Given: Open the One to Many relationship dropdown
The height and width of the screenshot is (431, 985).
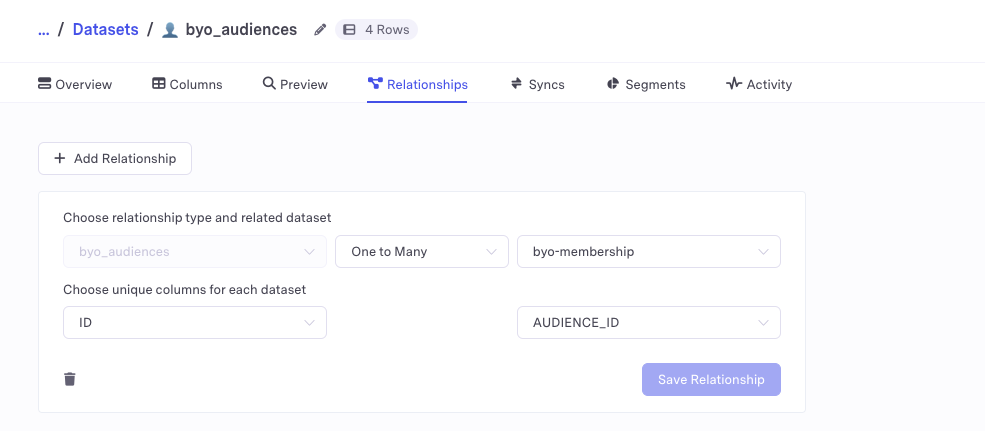Looking at the screenshot, I should pyautogui.click(x=422, y=252).
